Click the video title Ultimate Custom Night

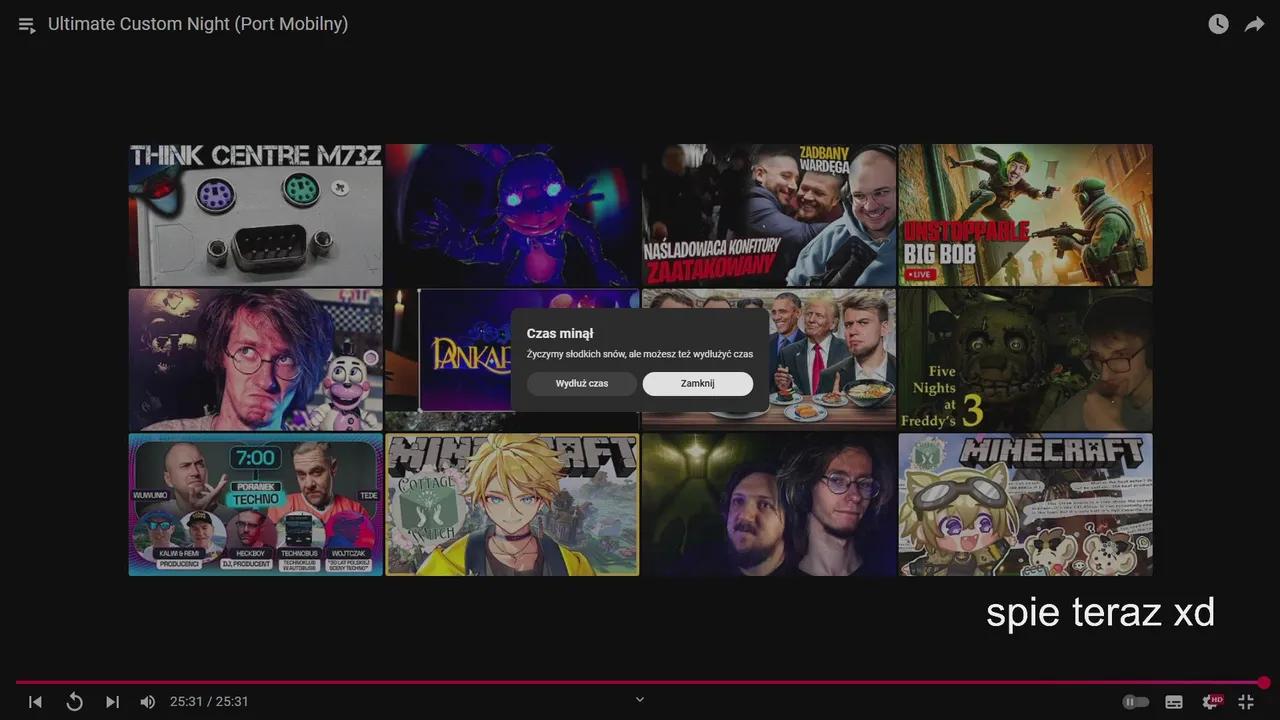198,24
